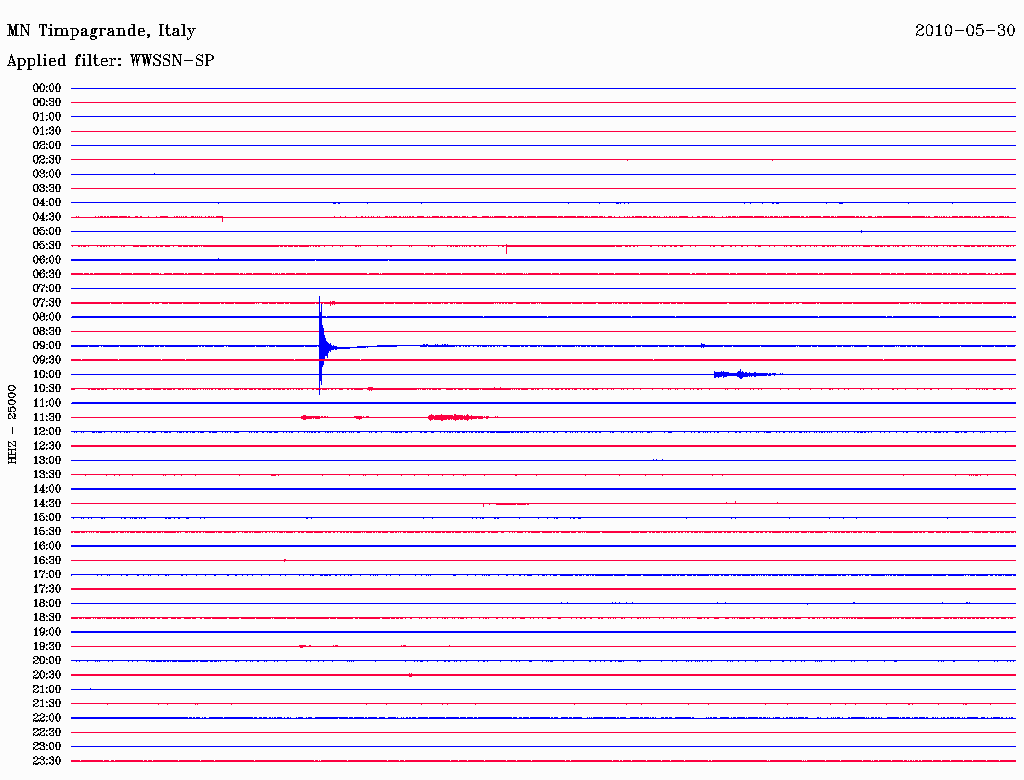Click the 07:30 time label
Image resolution: width=1024 pixels, height=780 pixels.
[x=47, y=303]
